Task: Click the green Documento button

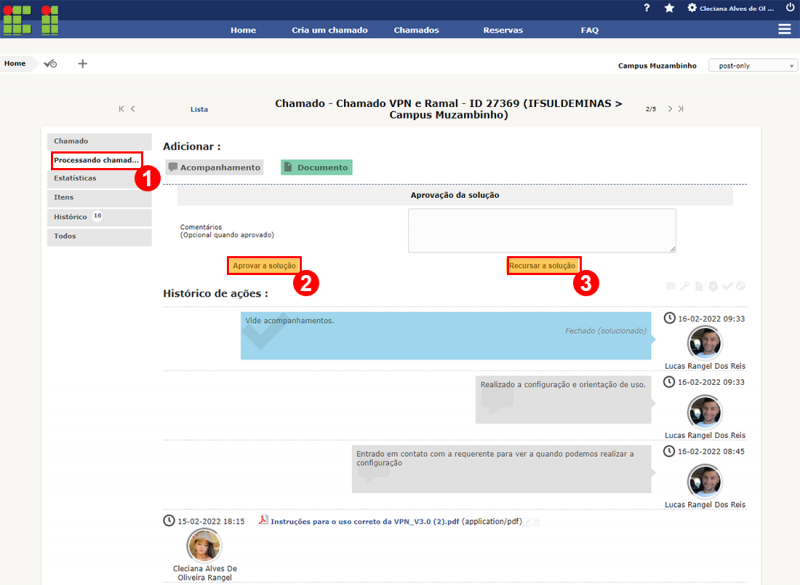Action: [x=316, y=167]
